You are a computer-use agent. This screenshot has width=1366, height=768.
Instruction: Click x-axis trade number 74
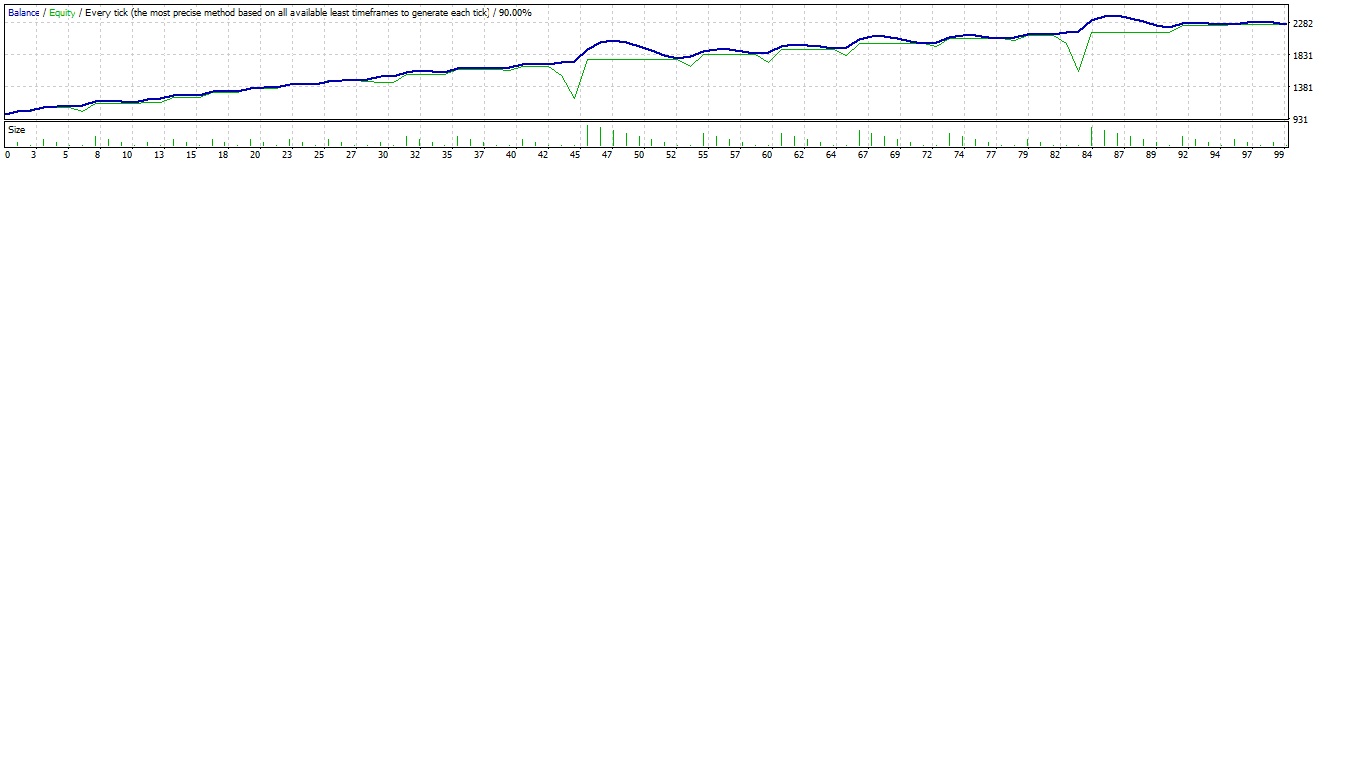click(959, 155)
